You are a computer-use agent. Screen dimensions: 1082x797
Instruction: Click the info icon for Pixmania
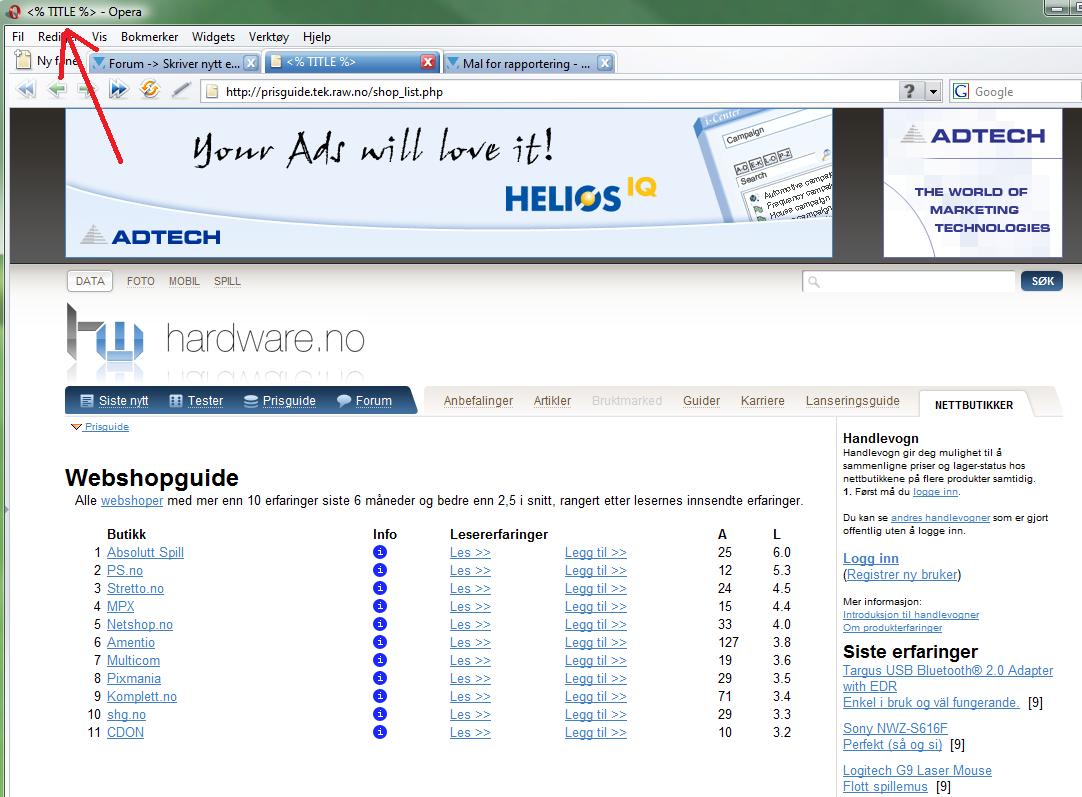[380, 678]
